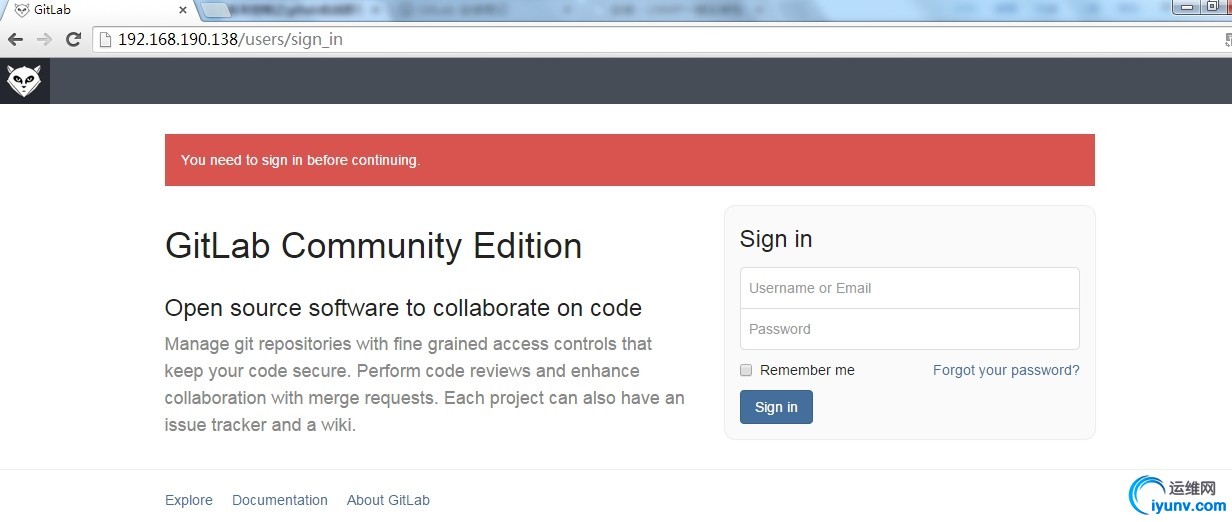Close the GitLab browser tab
The height and width of the screenshot is (522, 1232).
pyautogui.click(x=182, y=10)
